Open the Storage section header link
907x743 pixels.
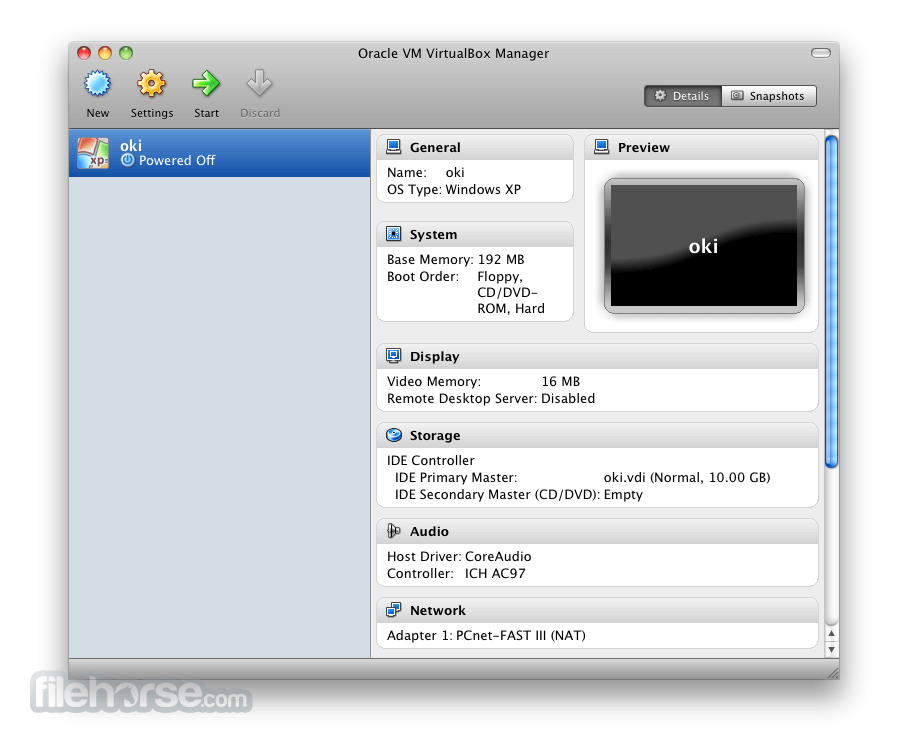coord(435,436)
